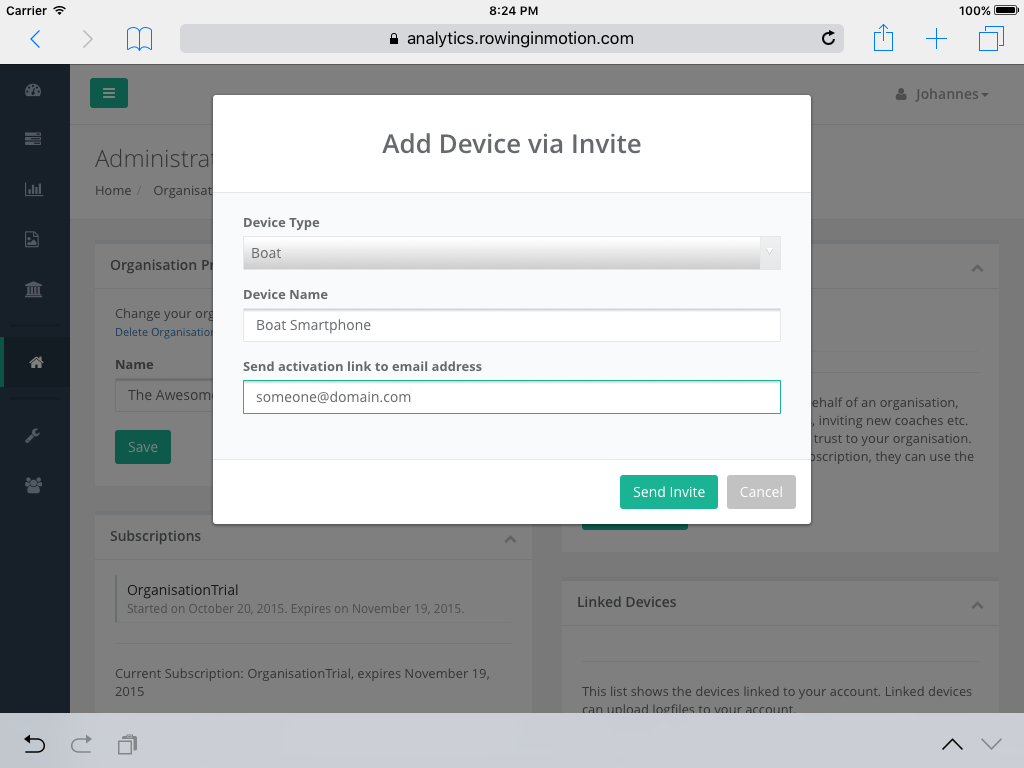The image size is (1024, 768).
Task: Collapse the Linked Devices section
Action: (x=977, y=604)
